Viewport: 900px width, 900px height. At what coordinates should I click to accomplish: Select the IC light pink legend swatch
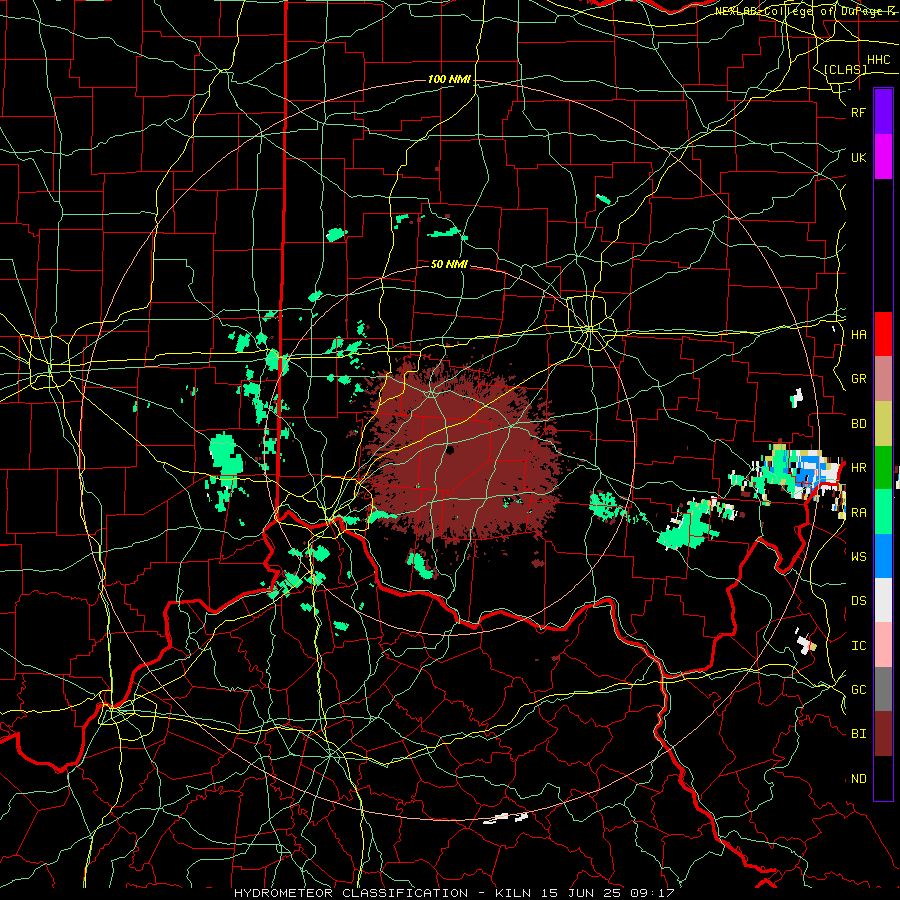click(x=883, y=645)
